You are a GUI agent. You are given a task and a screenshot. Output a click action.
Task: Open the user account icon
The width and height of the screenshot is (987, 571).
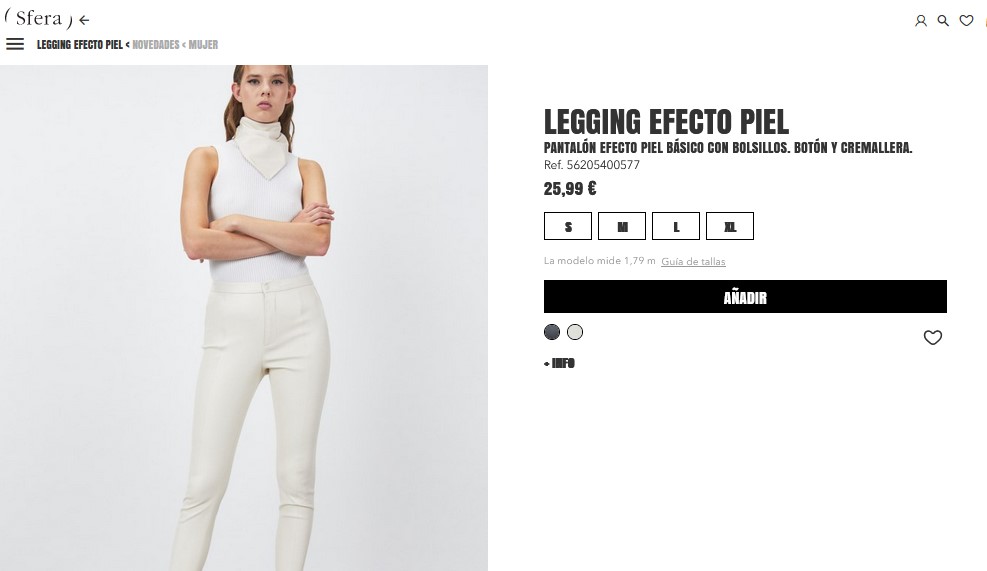(920, 21)
